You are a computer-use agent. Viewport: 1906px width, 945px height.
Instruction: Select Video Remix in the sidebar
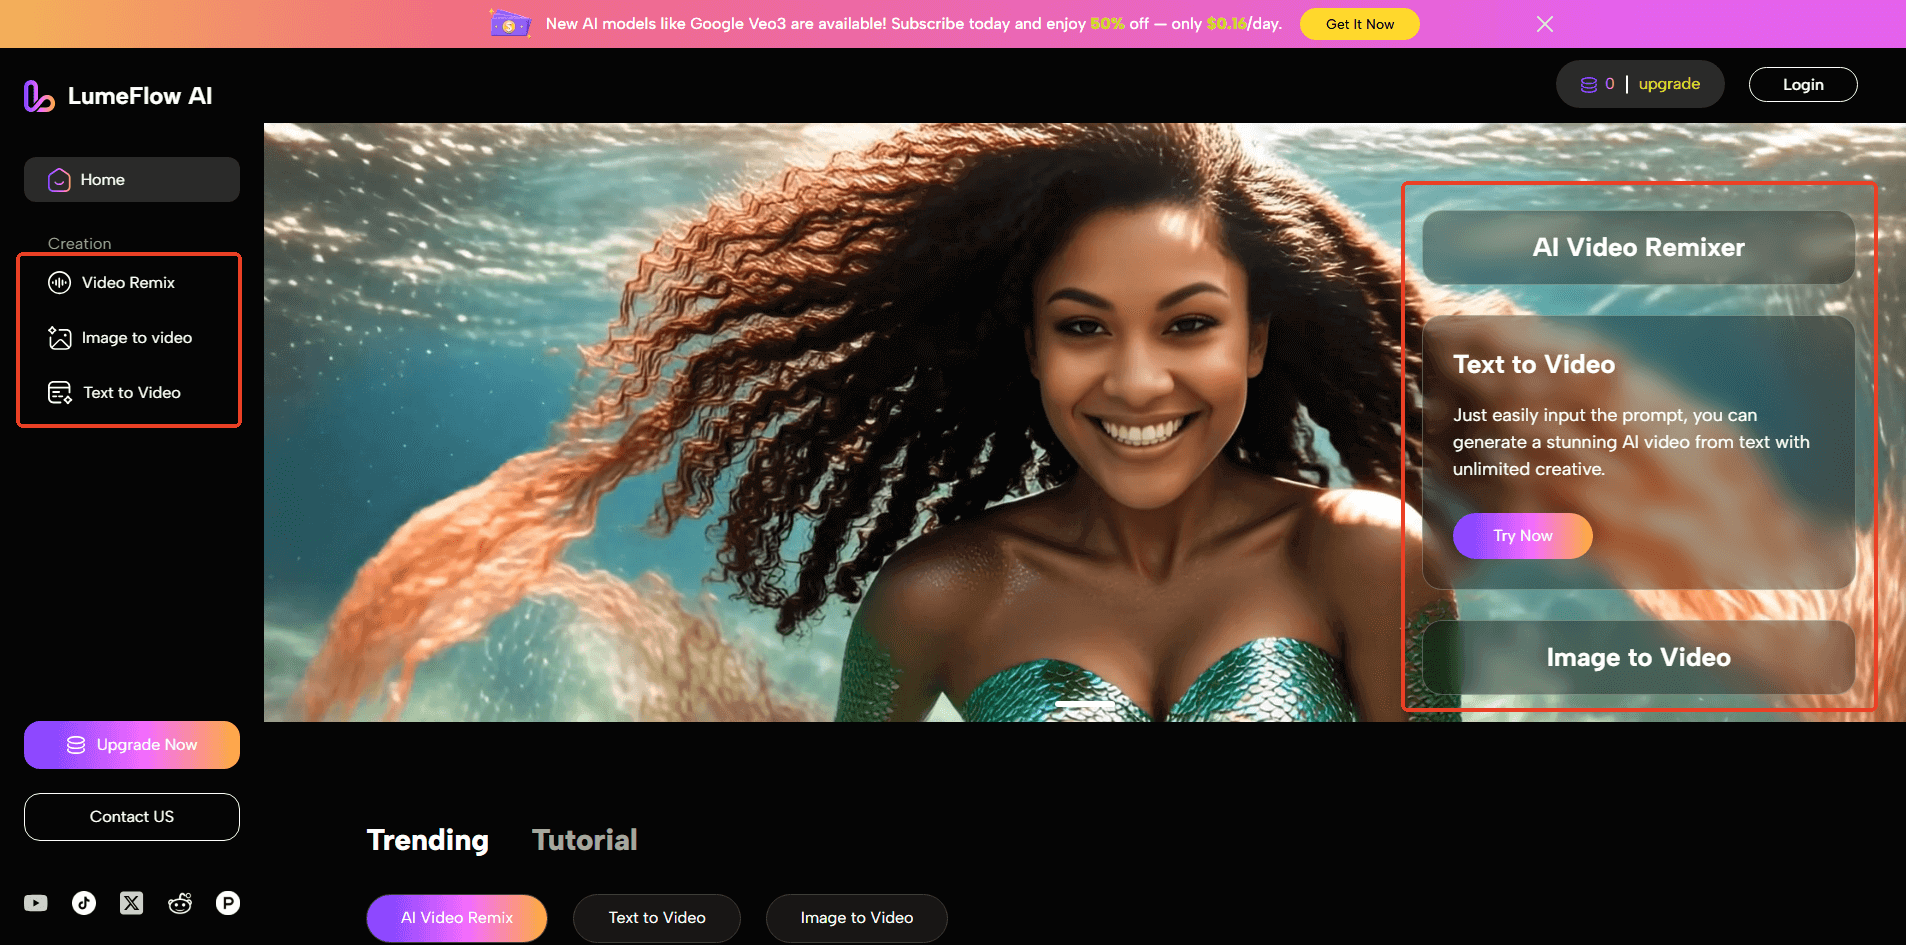(x=128, y=283)
